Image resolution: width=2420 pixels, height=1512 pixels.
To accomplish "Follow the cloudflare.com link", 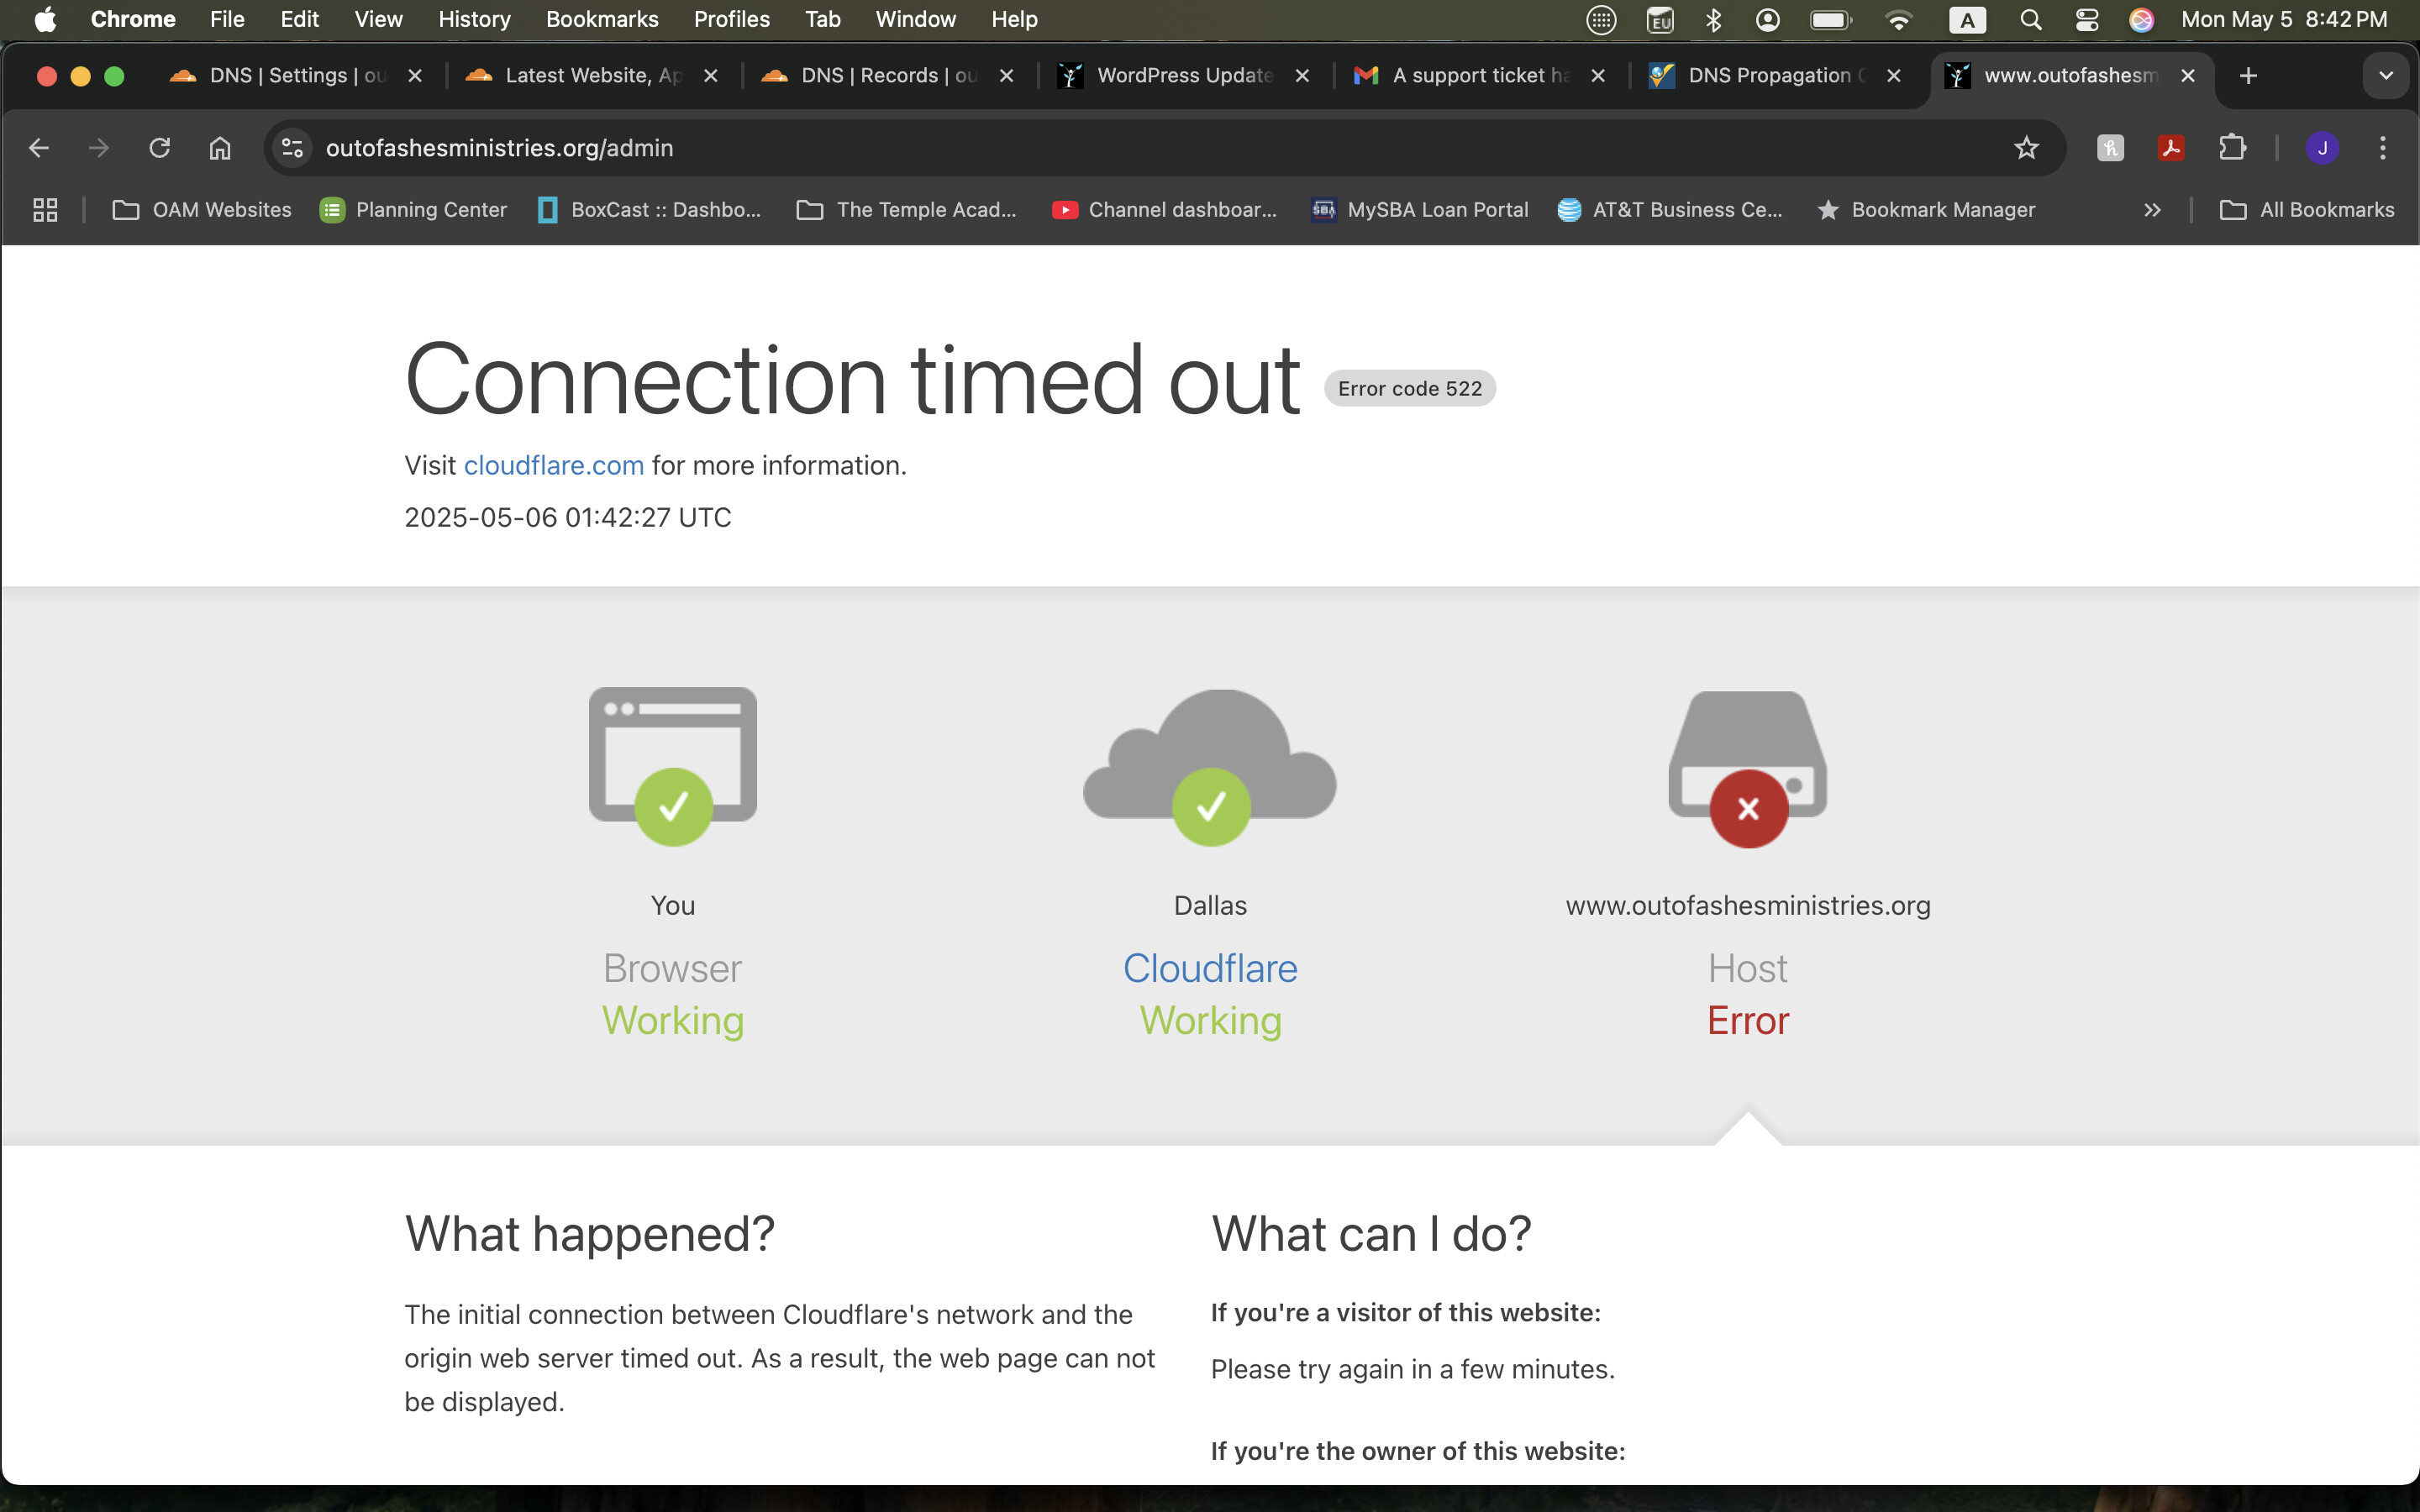I will [553, 466].
